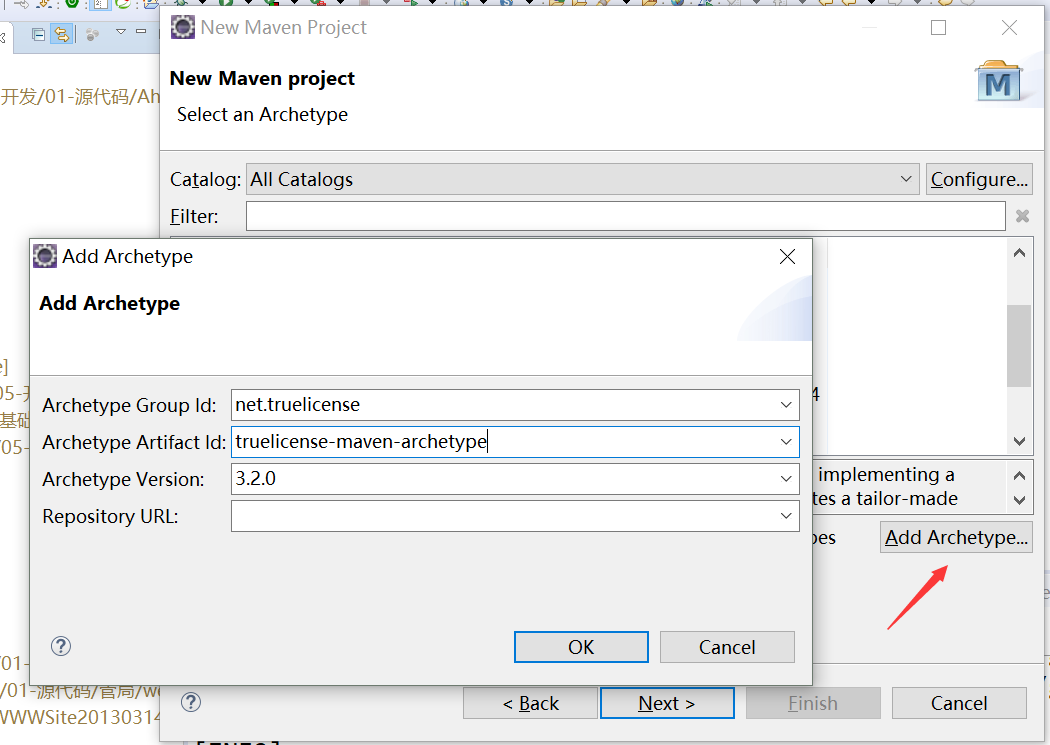Click the archetype list scroll down arrow
This screenshot has width=1050, height=745.
click(x=1019, y=441)
